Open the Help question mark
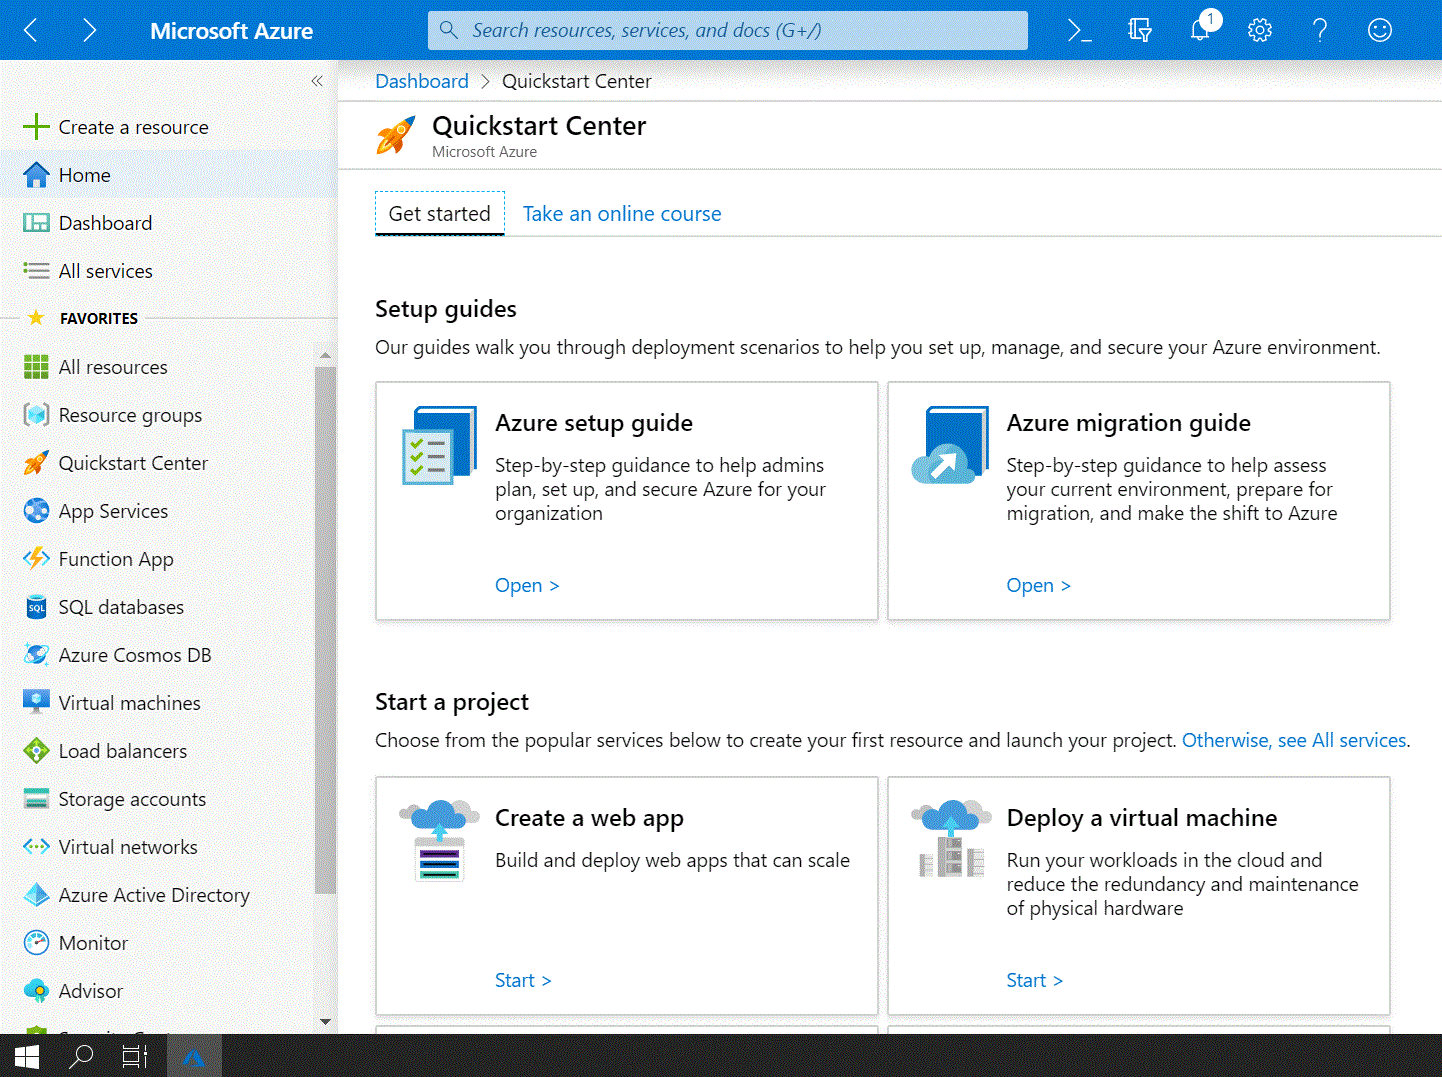This screenshot has height=1077, width=1442. [x=1320, y=30]
